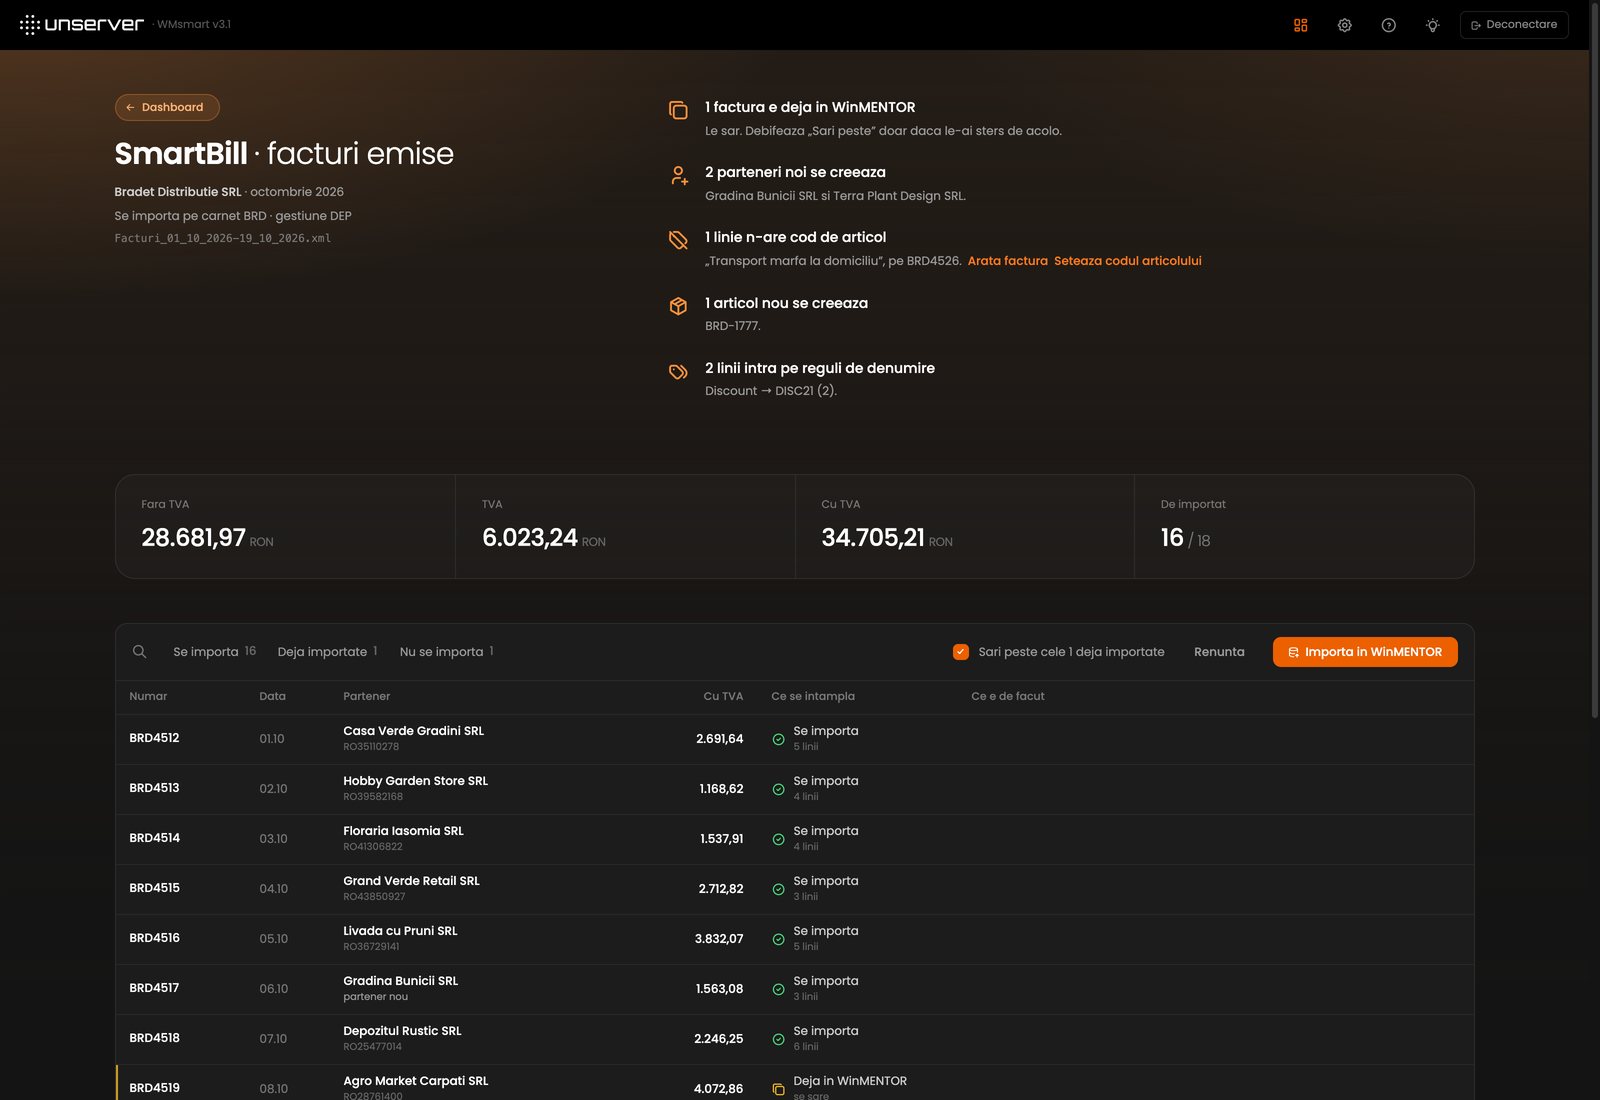Select invoice BRD4513 row number

pyautogui.click(x=154, y=789)
